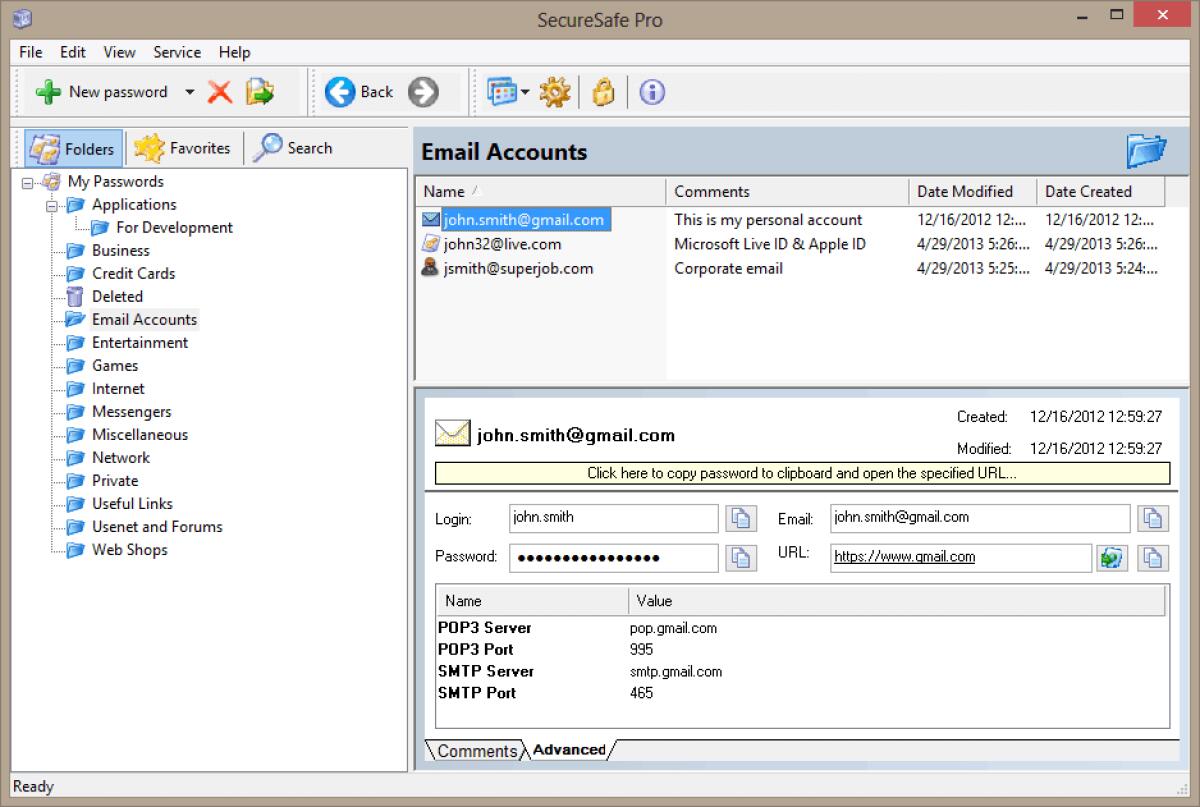Image resolution: width=1200 pixels, height=807 pixels.
Task: Click the https://www.gmail.com link
Action: click(x=905, y=555)
